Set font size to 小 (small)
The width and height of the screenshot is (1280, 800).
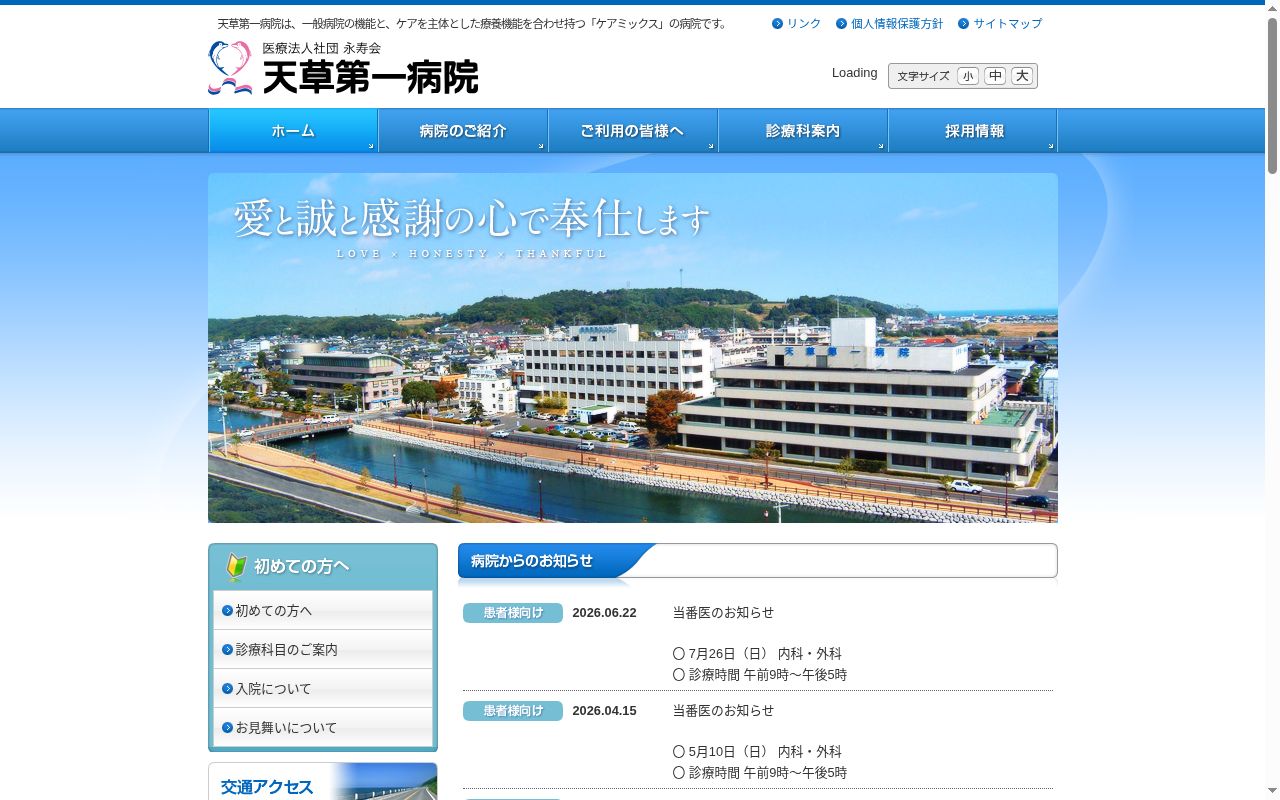pos(968,76)
